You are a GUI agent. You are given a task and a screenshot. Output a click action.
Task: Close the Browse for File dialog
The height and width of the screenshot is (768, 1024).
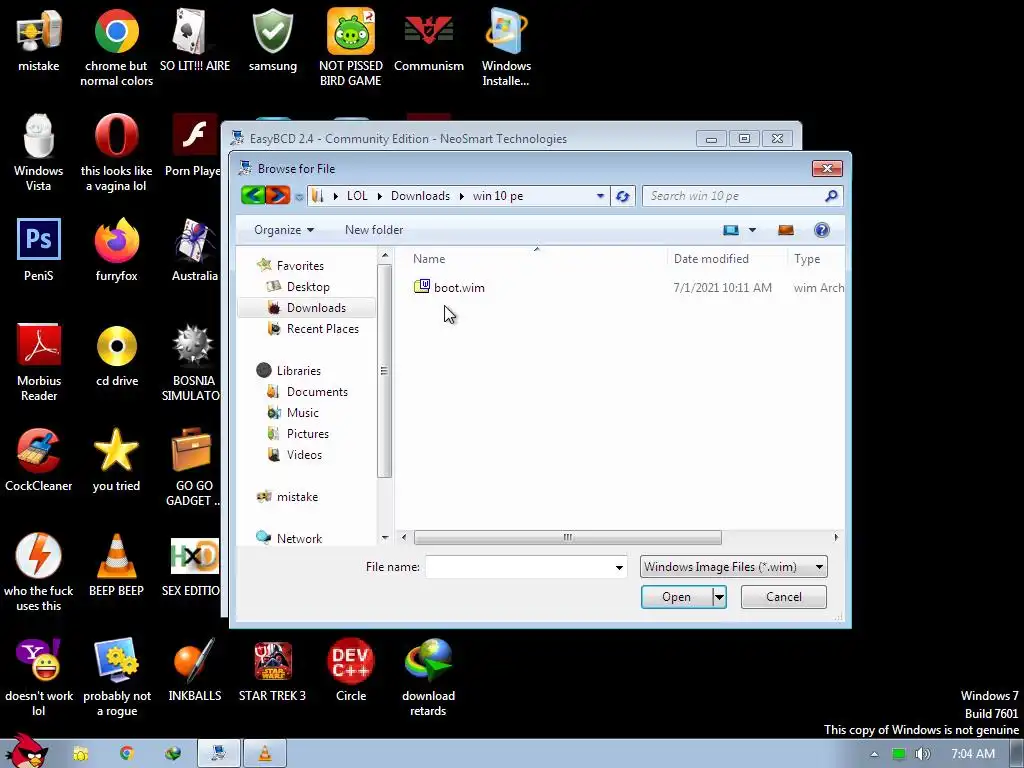pos(827,168)
